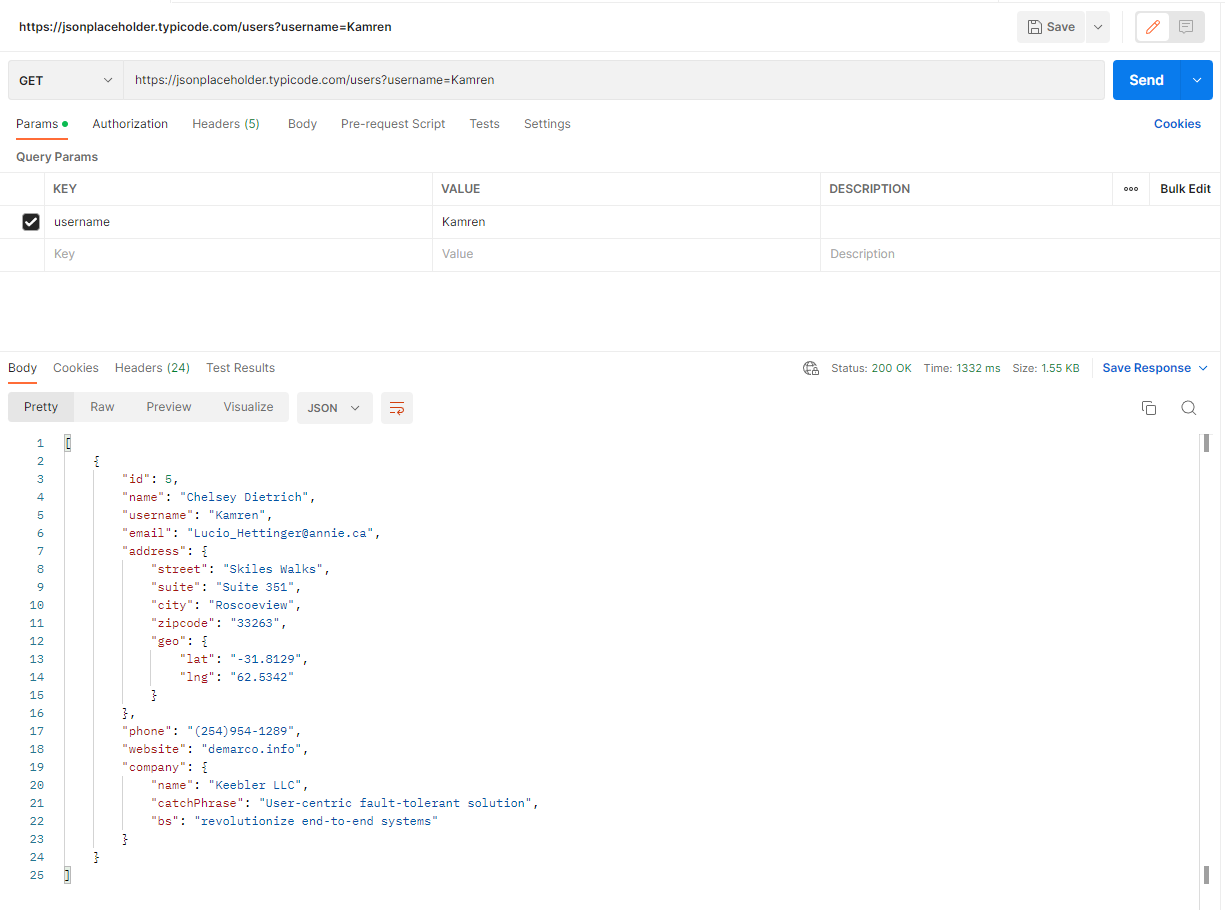Select the Visualize view

(x=248, y=407)
